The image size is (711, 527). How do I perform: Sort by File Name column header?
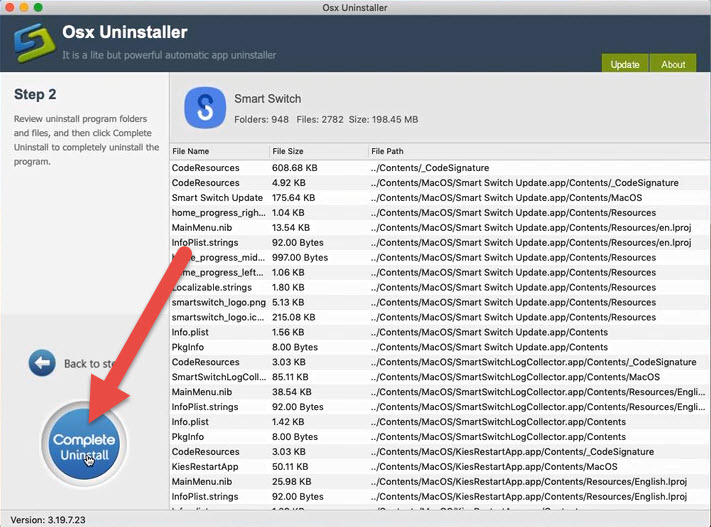click(x=219, y=151)
